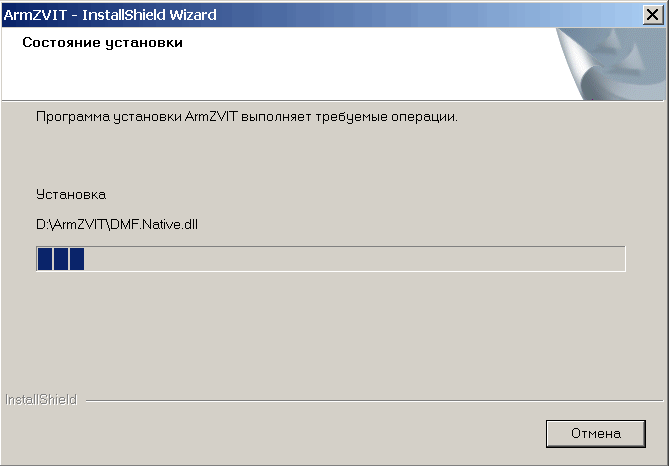Click the blank title bar area

427,15
